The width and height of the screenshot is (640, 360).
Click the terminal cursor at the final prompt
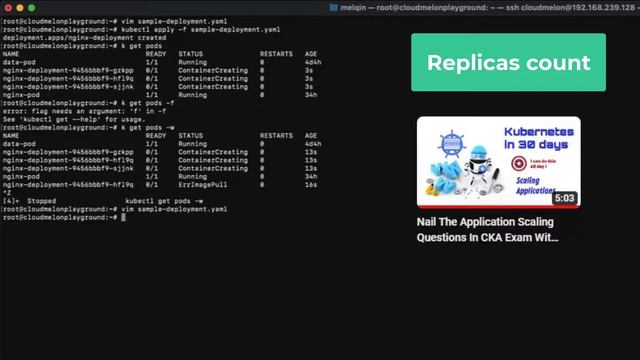(123, 218)
